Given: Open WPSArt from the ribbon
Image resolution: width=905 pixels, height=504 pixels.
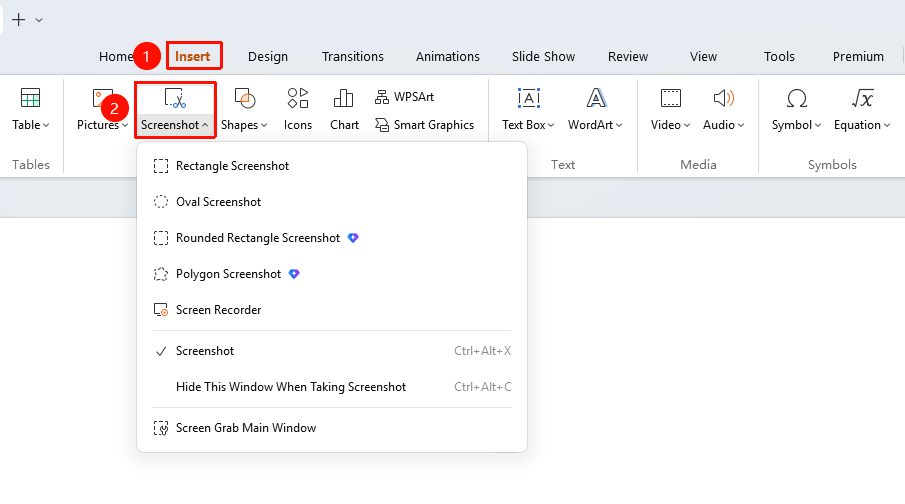Looking at the screenshot, I should coord(404,96).
